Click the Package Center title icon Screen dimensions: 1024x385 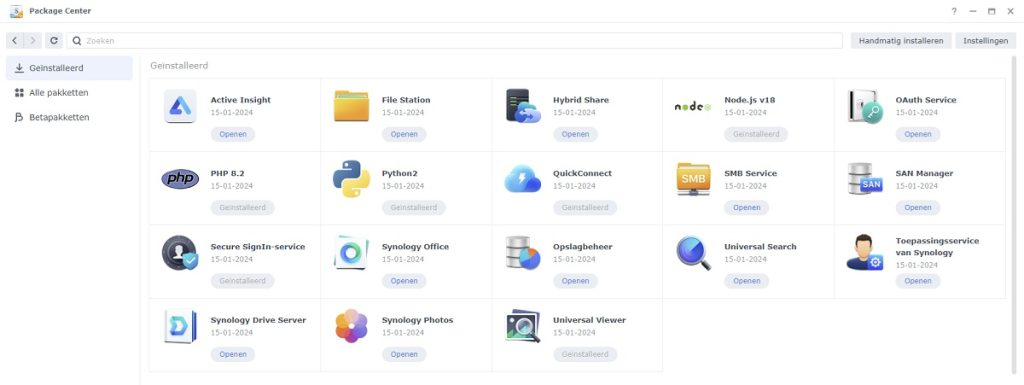tap(16, 11)
